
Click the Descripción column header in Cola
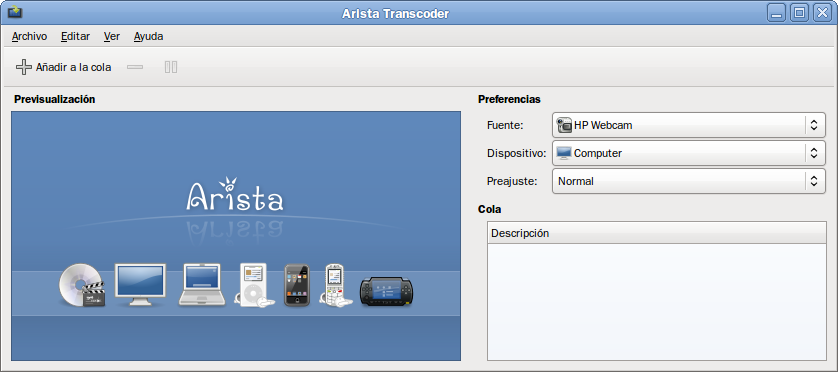coord(657,233)
